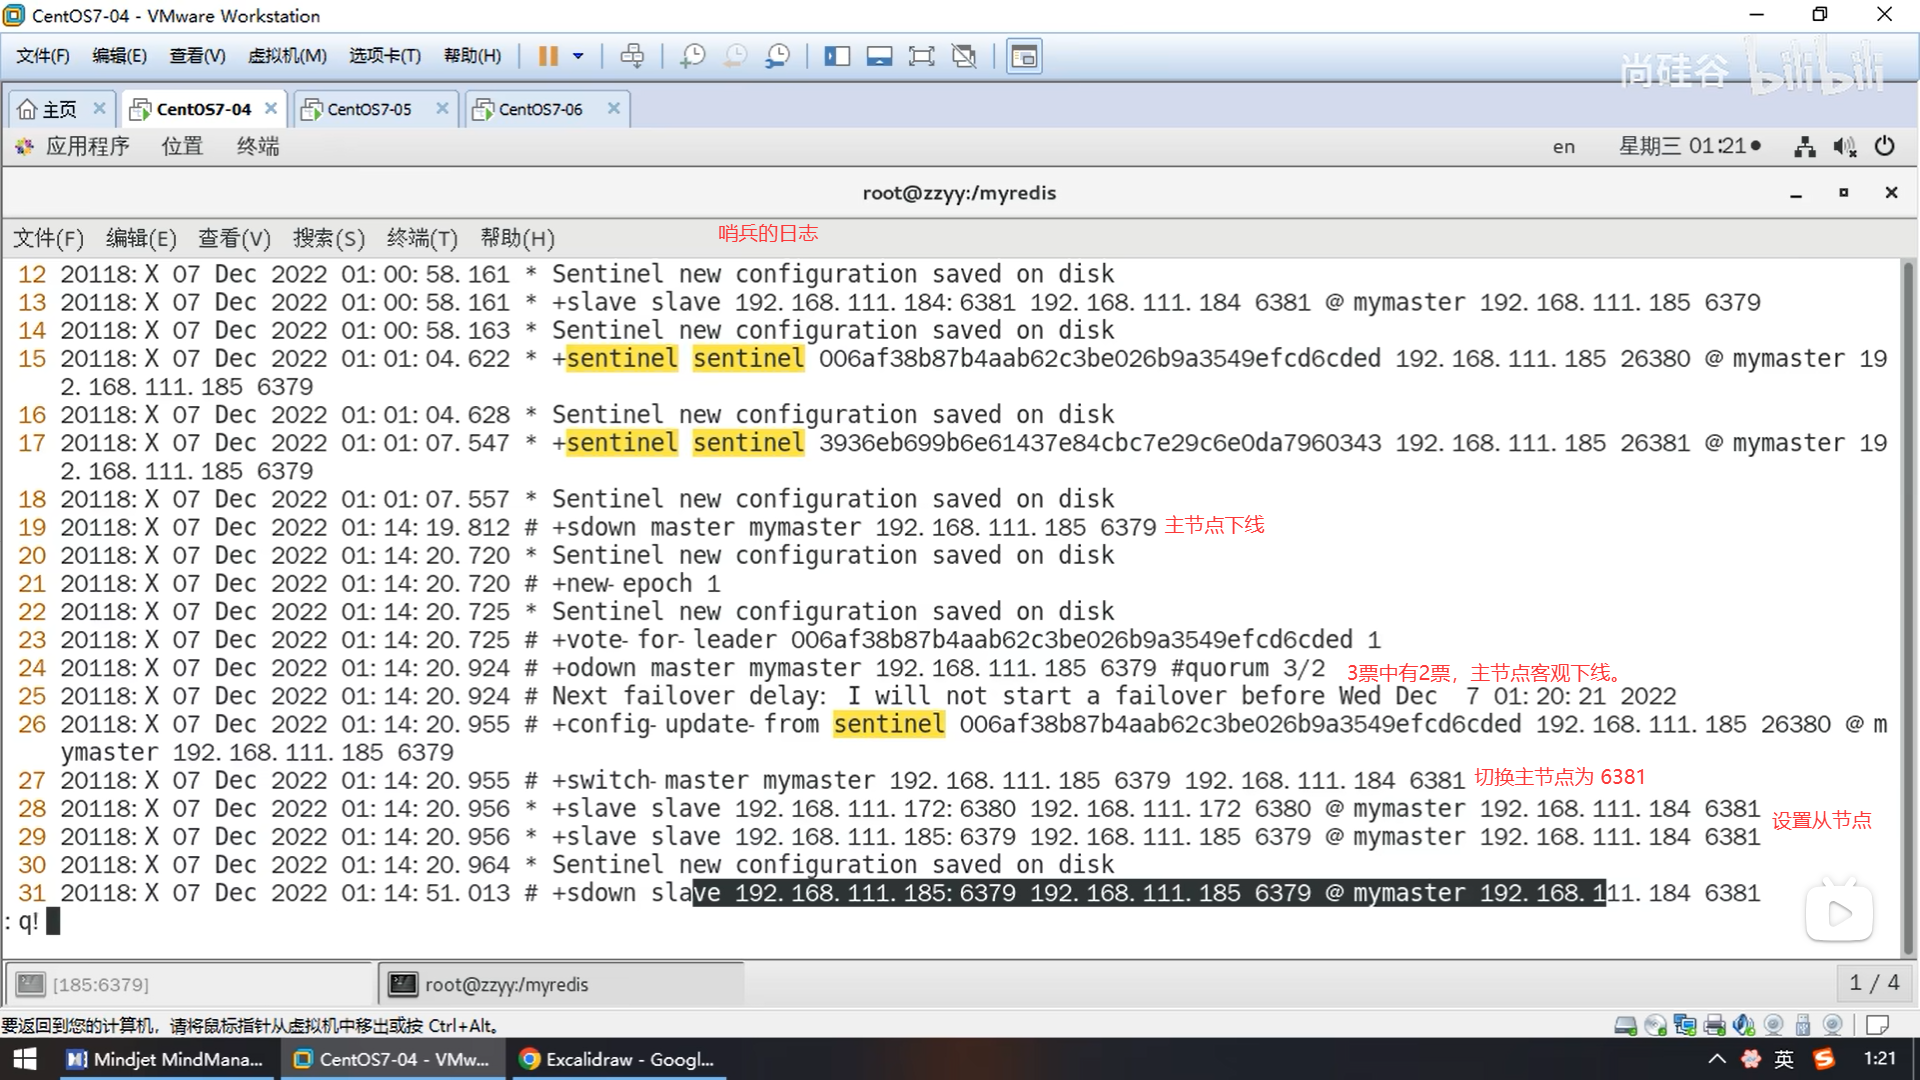Click the guest volume icon
1920x1080 pixels.
point(1844,147)
